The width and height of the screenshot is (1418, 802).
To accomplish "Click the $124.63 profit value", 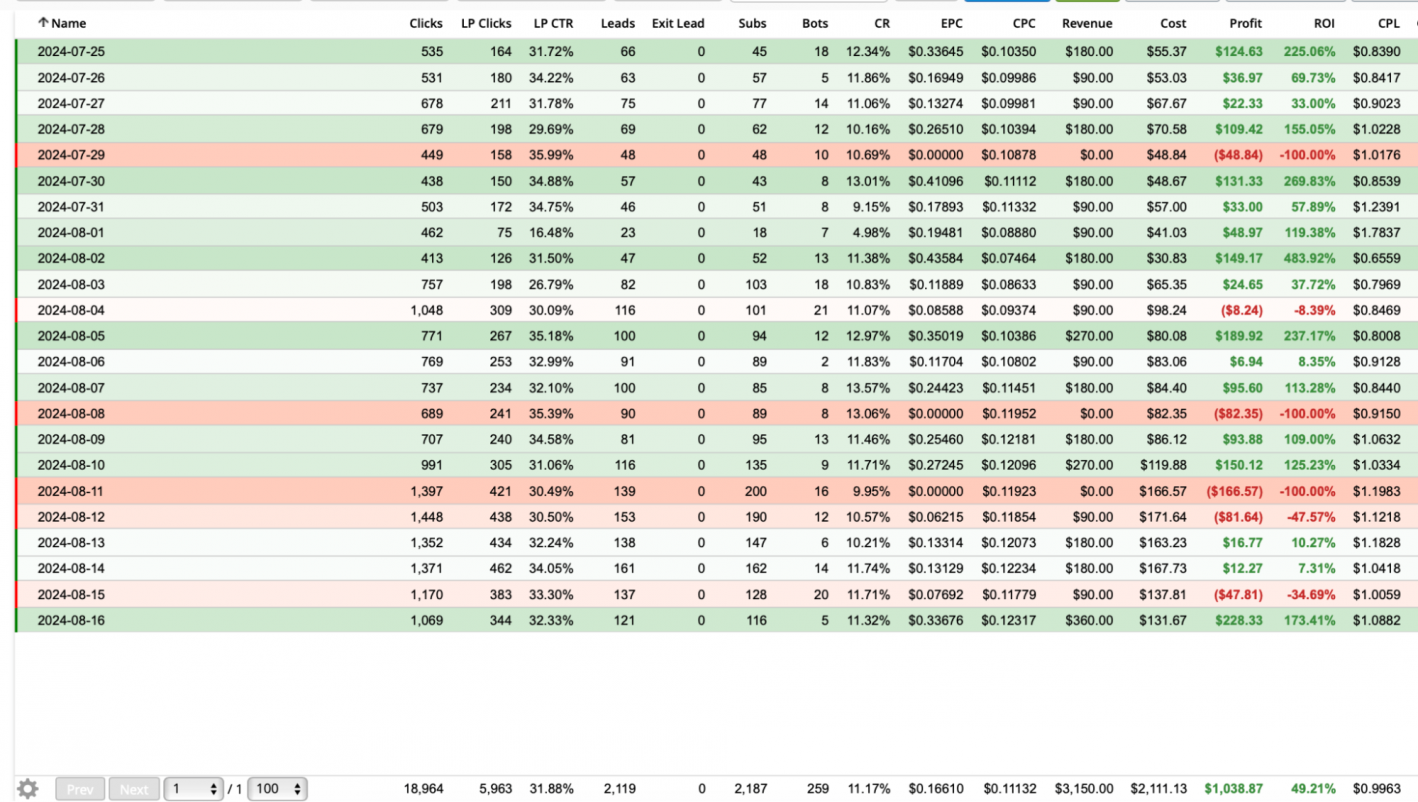I will click(1239, 52).
